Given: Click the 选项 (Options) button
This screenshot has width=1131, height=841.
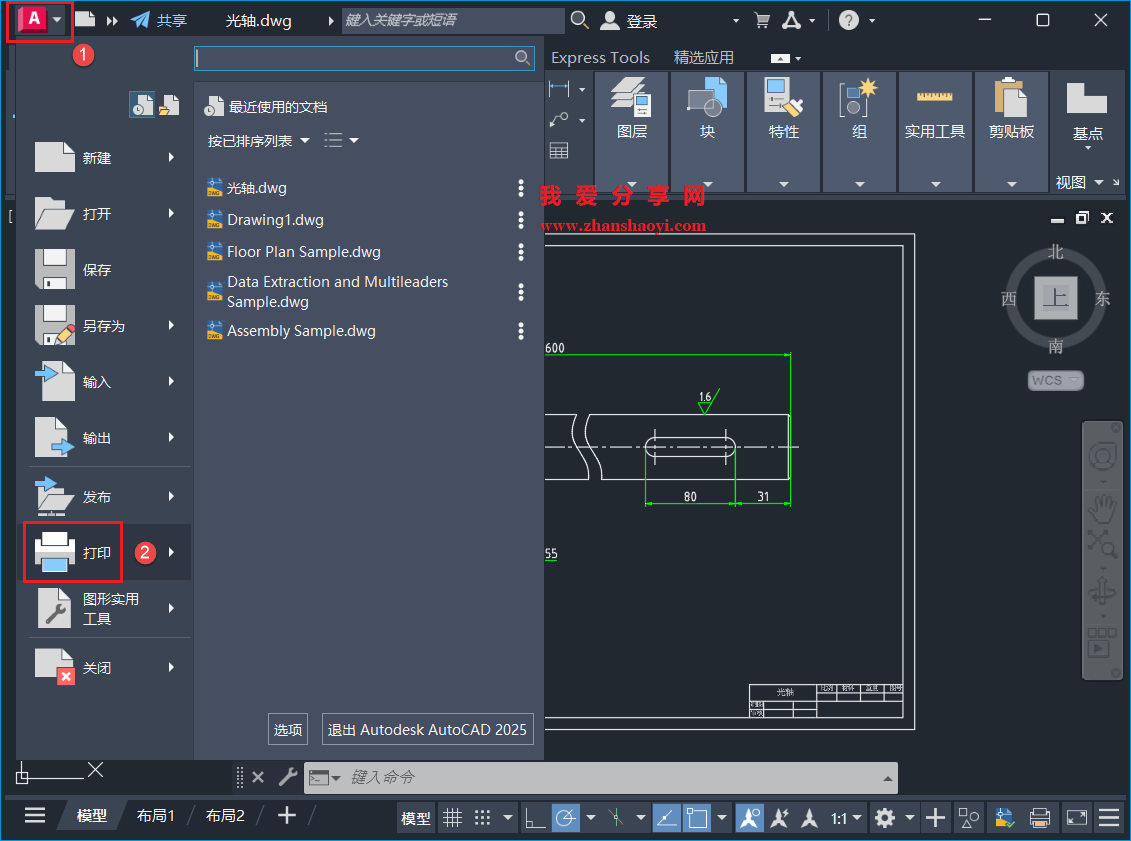Looking at the screenshot, I should click(288, 729).
